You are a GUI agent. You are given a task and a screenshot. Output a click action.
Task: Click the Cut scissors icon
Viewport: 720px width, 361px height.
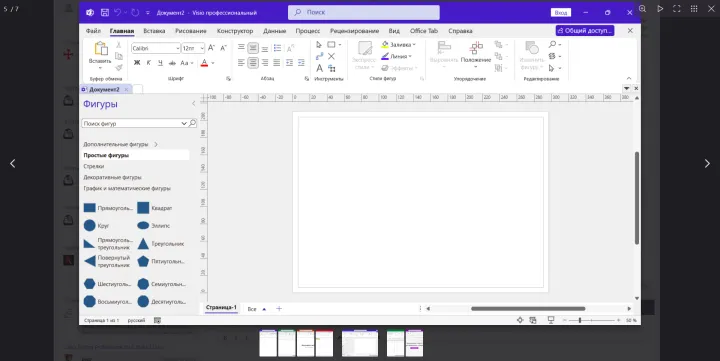pos(118,45)
